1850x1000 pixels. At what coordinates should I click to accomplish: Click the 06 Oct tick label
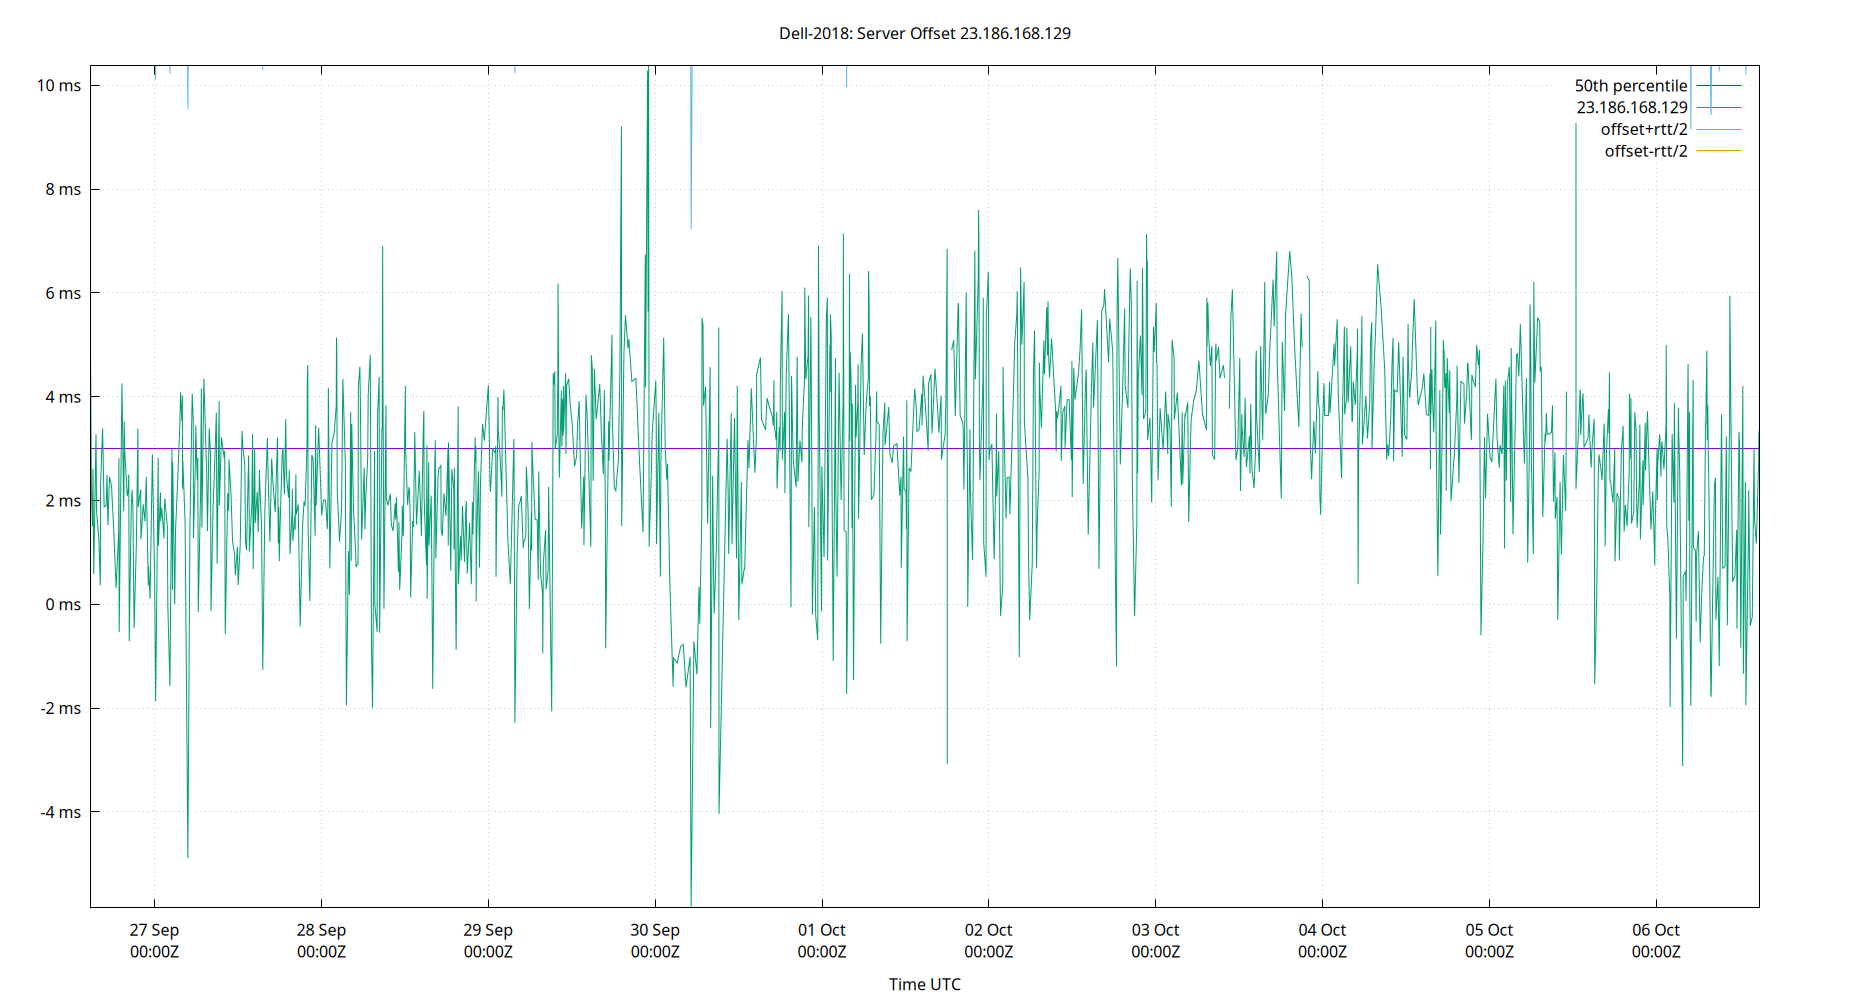1657,929
